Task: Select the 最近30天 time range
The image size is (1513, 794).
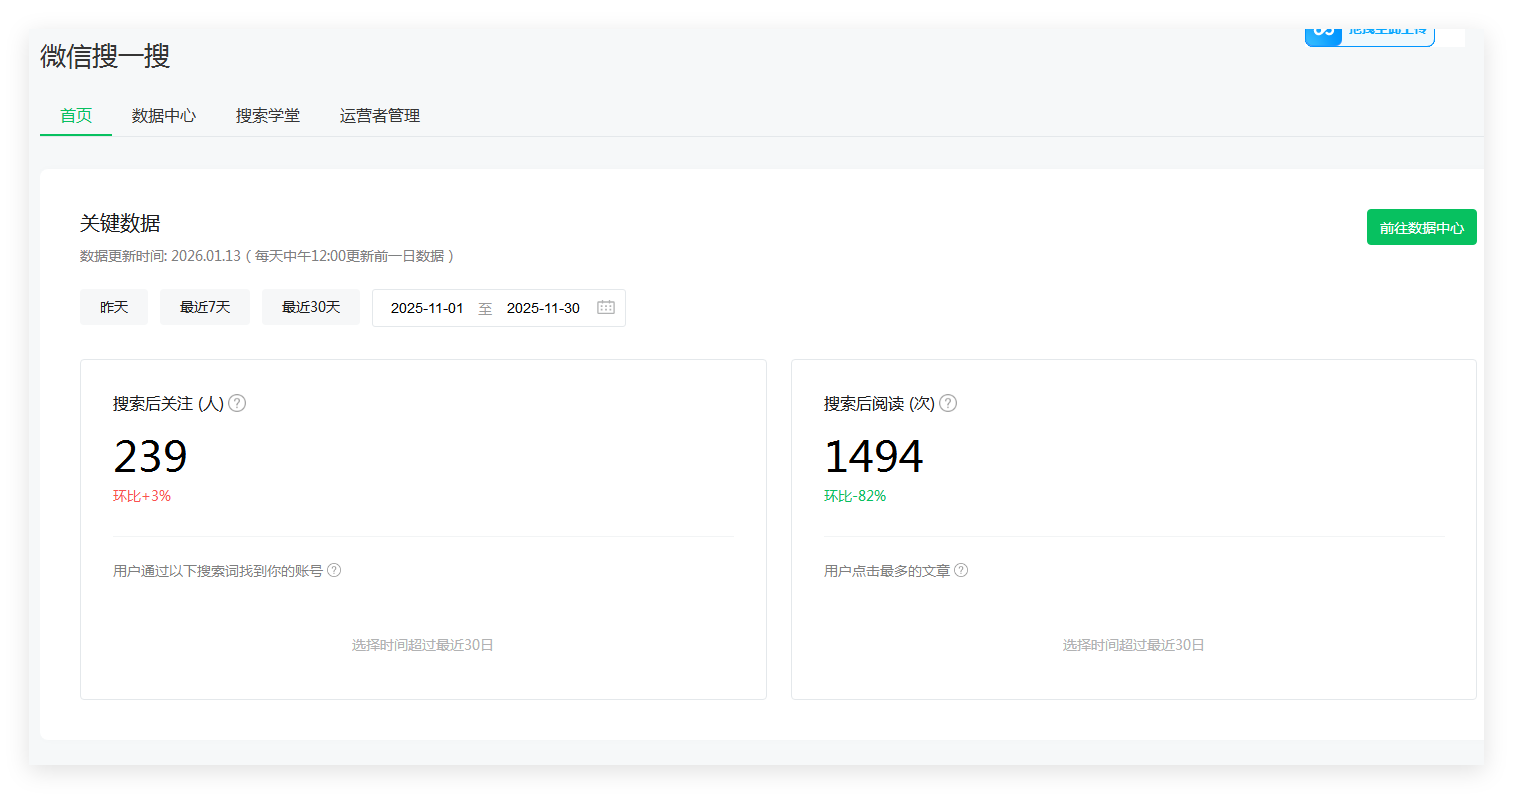Action: point(311,307)
